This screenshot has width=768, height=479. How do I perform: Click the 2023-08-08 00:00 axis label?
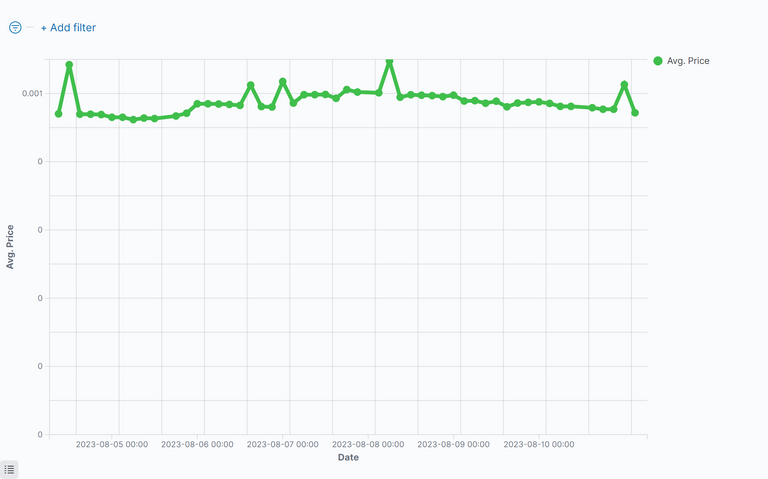coord(368,444)
